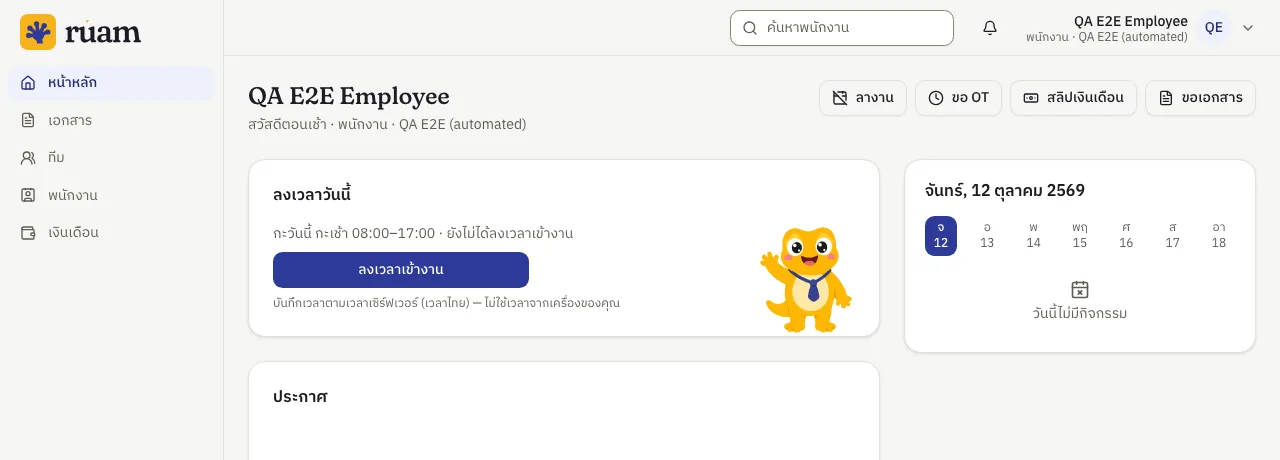
Task: Click the shift text 'กะวันนี้: กะเช้า 08:00–17:00'
Action: [x=354, y=233]
